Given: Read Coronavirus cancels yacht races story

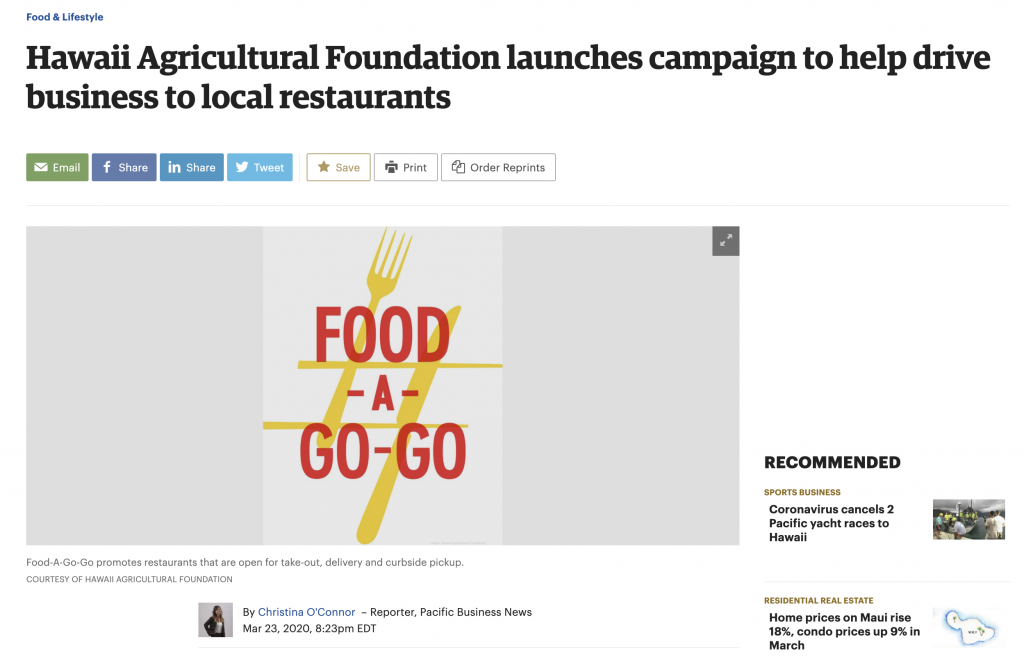Looking at the screenshot, I should point(831,523).
